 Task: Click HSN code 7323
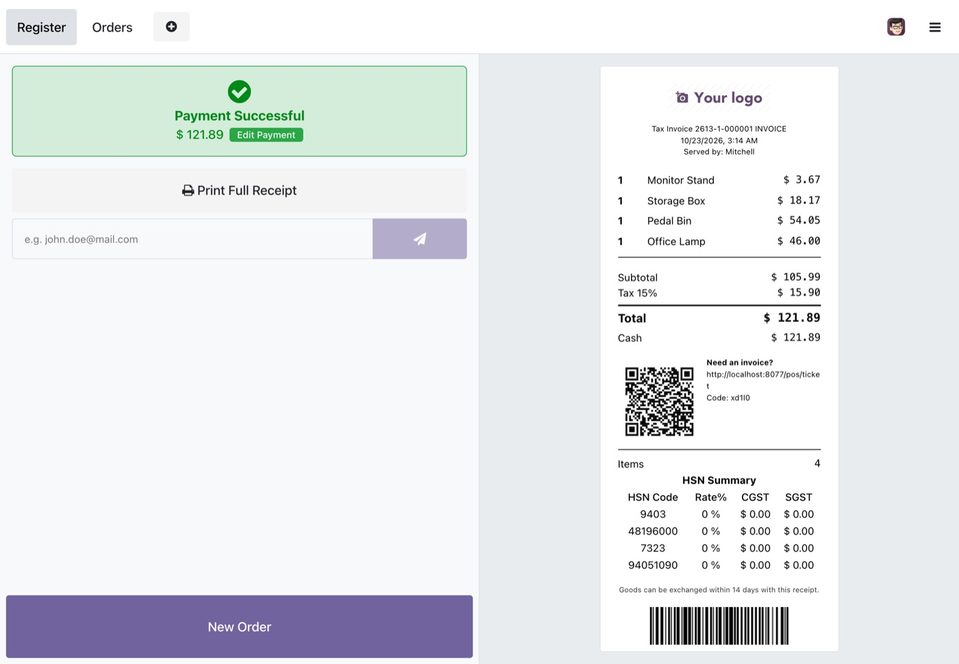tap(653, 548)
